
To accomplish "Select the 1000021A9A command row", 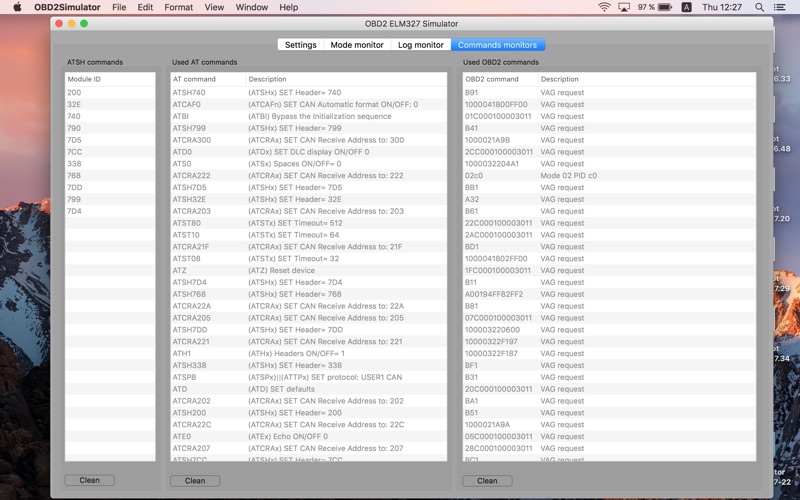I will [x=609, y=424].
